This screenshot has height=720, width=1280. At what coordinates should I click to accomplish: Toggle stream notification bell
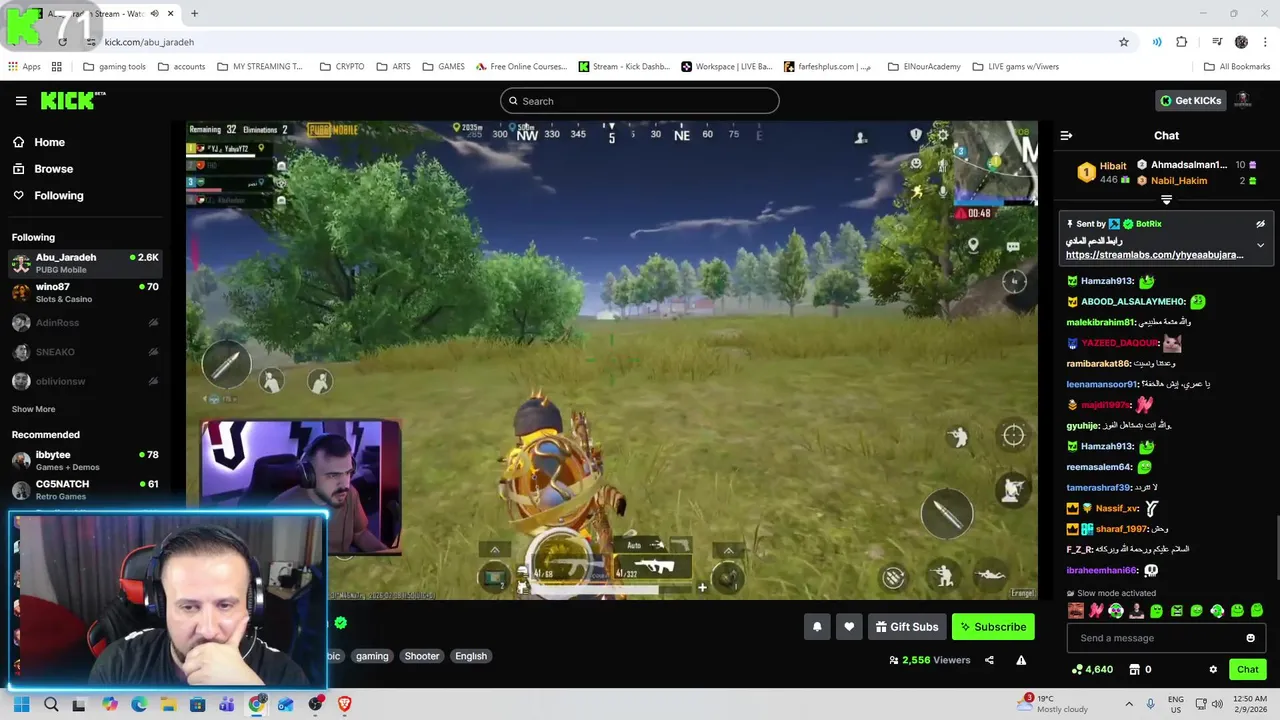pyautogui.click(x=817, y=627)
